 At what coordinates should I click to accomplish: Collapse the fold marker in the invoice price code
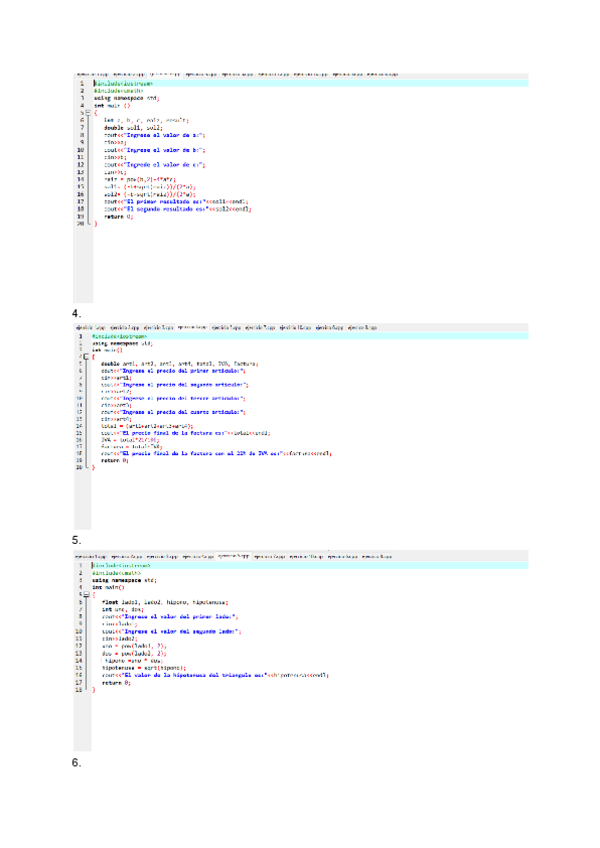coord(87,356)
